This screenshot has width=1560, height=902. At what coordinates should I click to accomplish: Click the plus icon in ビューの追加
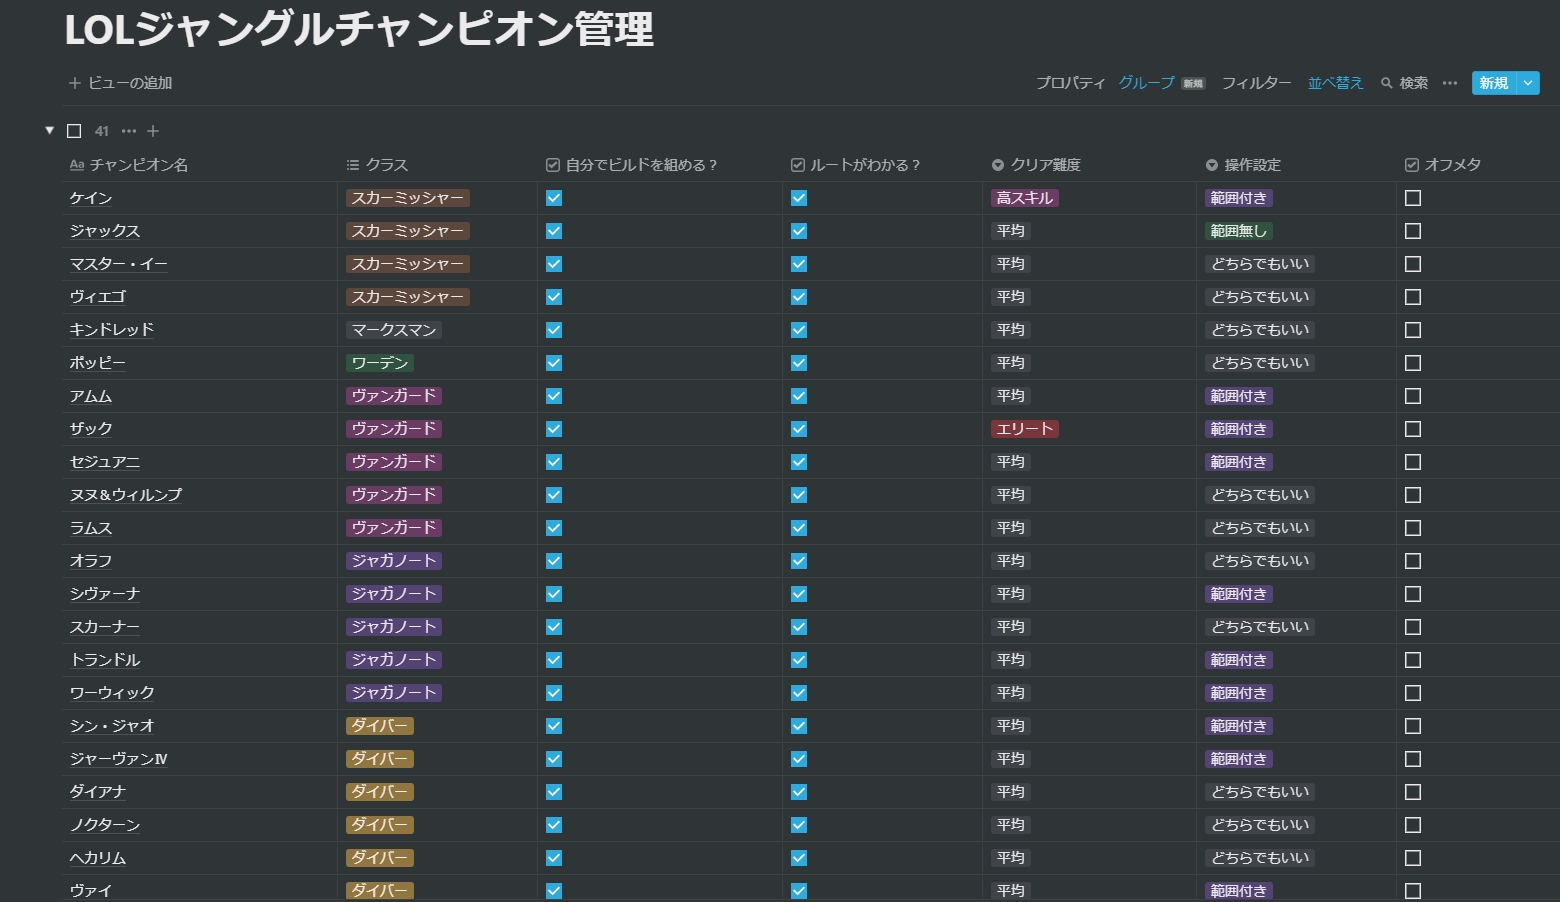[x=74, y=83]
